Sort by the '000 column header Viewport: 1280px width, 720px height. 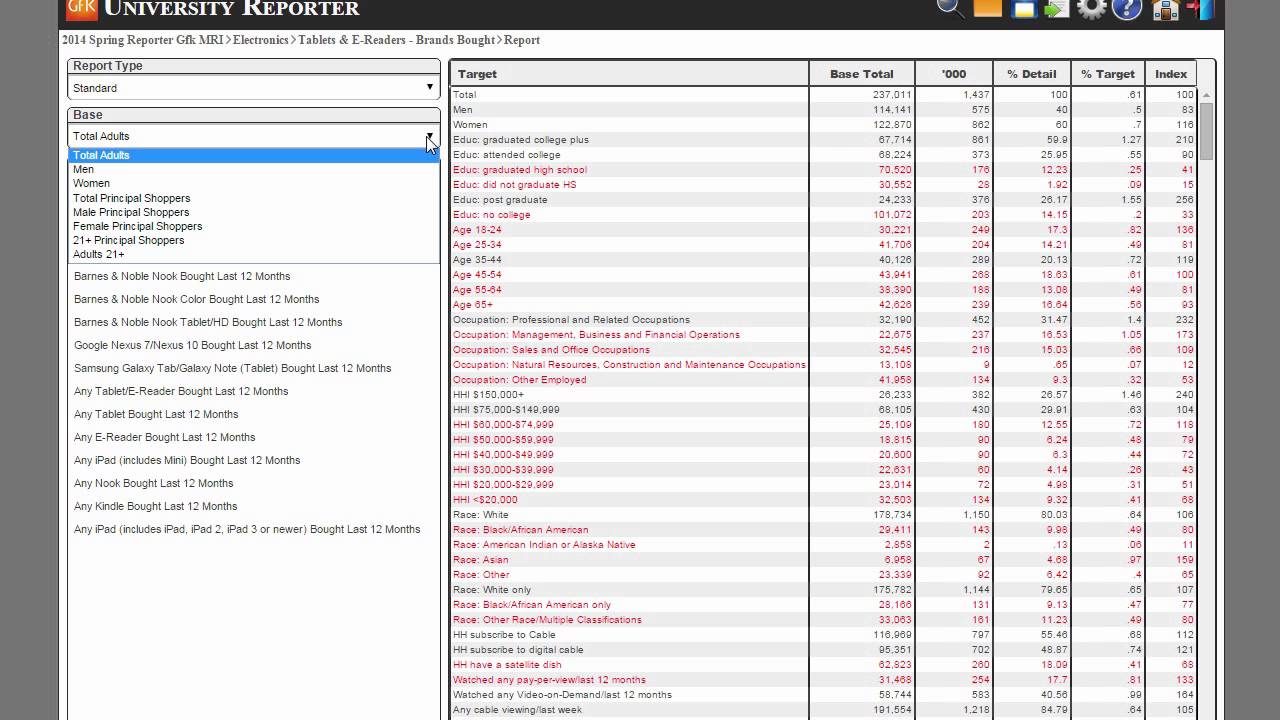point(954,74)
